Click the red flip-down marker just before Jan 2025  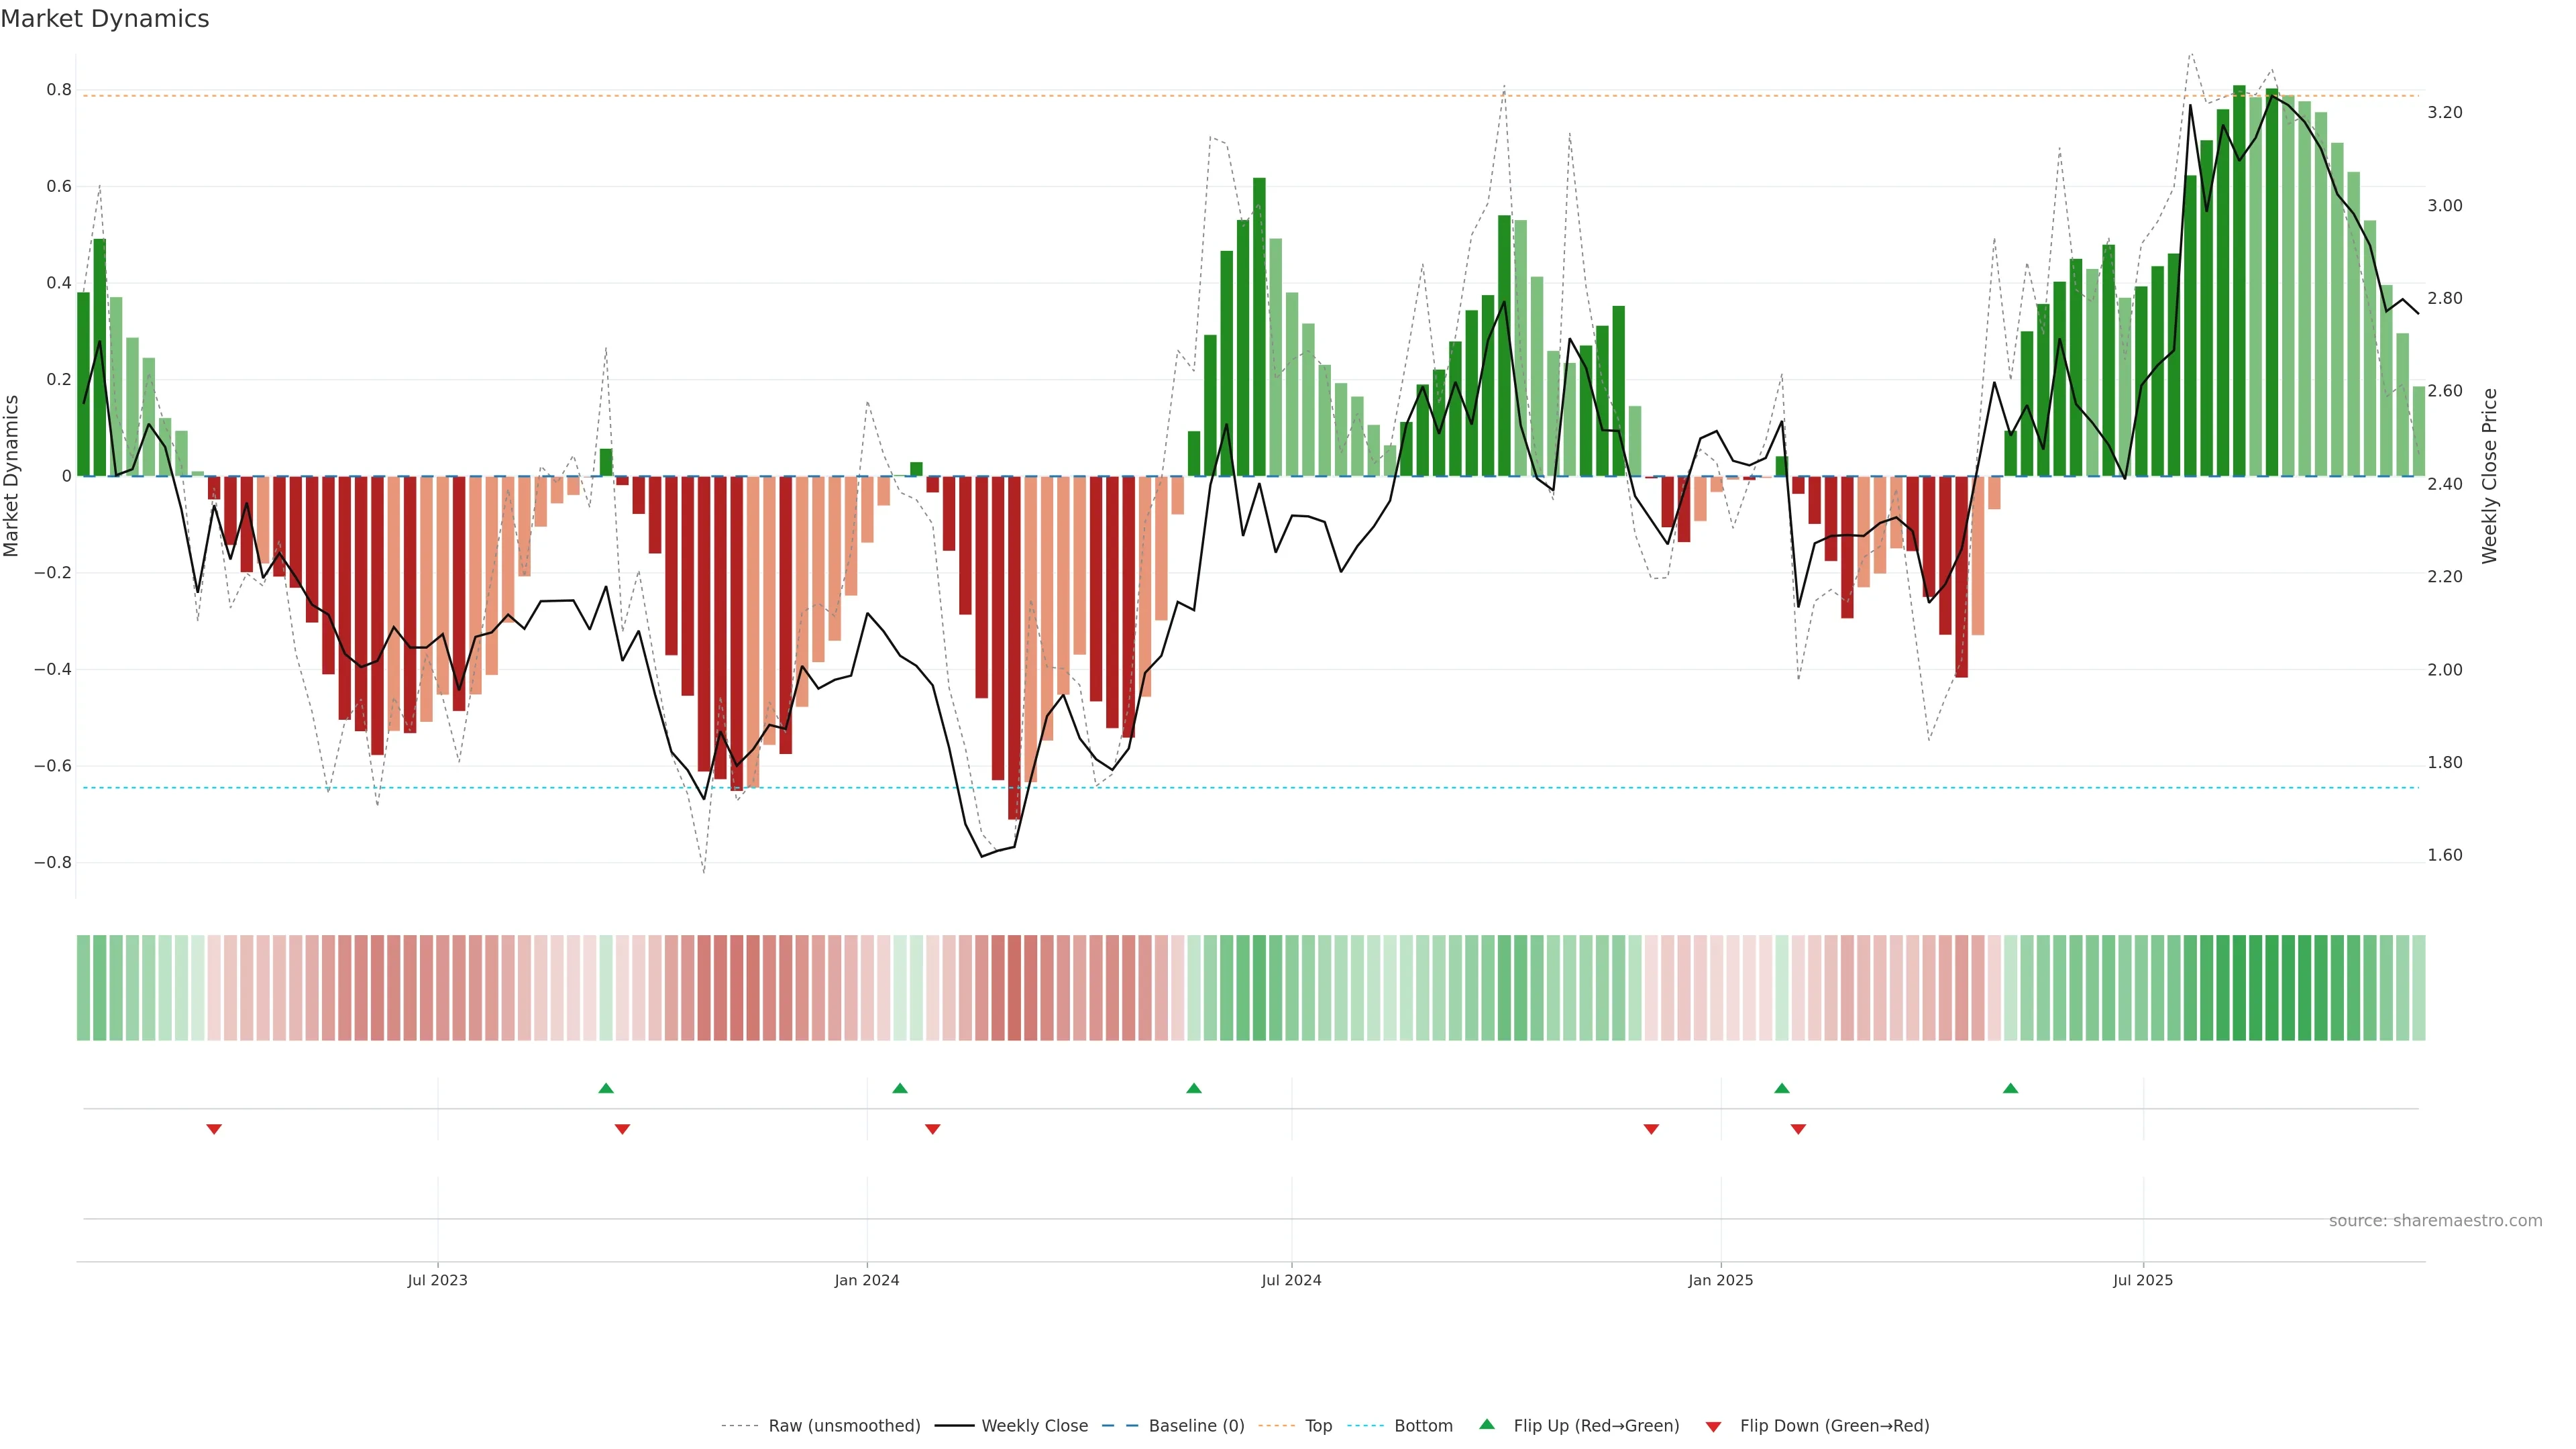pyautogui.click(x=1651, y=1129)
